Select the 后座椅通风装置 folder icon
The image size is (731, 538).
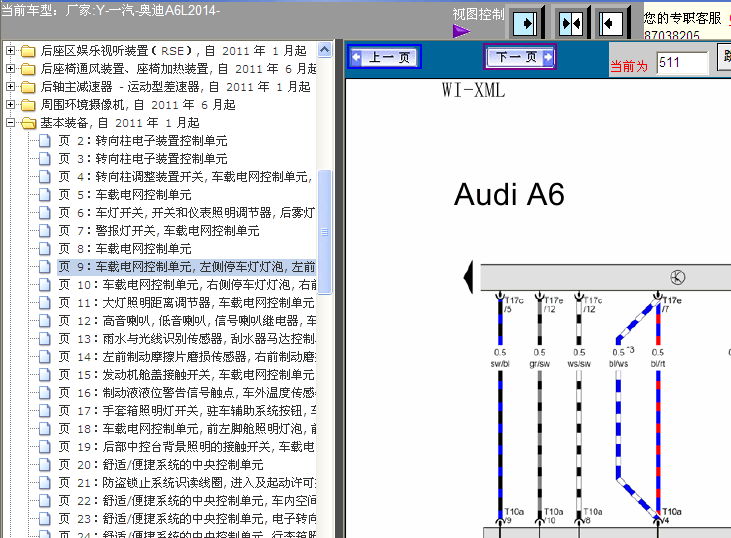click(28, 69)
